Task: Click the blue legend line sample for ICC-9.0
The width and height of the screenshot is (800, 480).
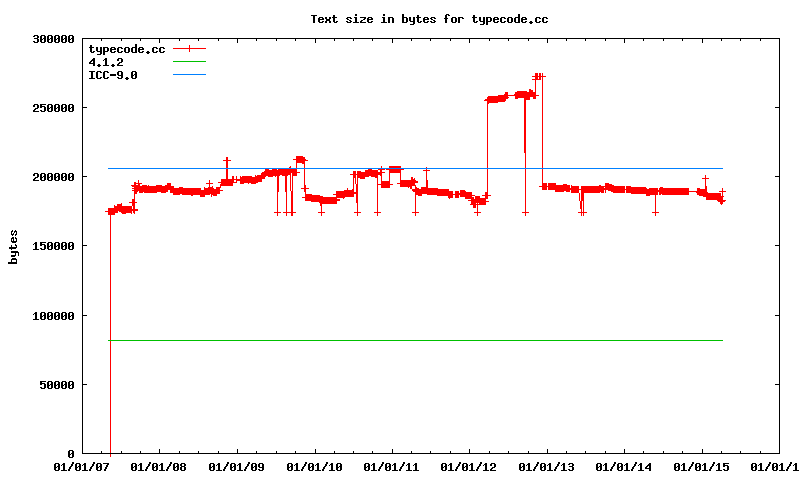Action: pos(189,74)
